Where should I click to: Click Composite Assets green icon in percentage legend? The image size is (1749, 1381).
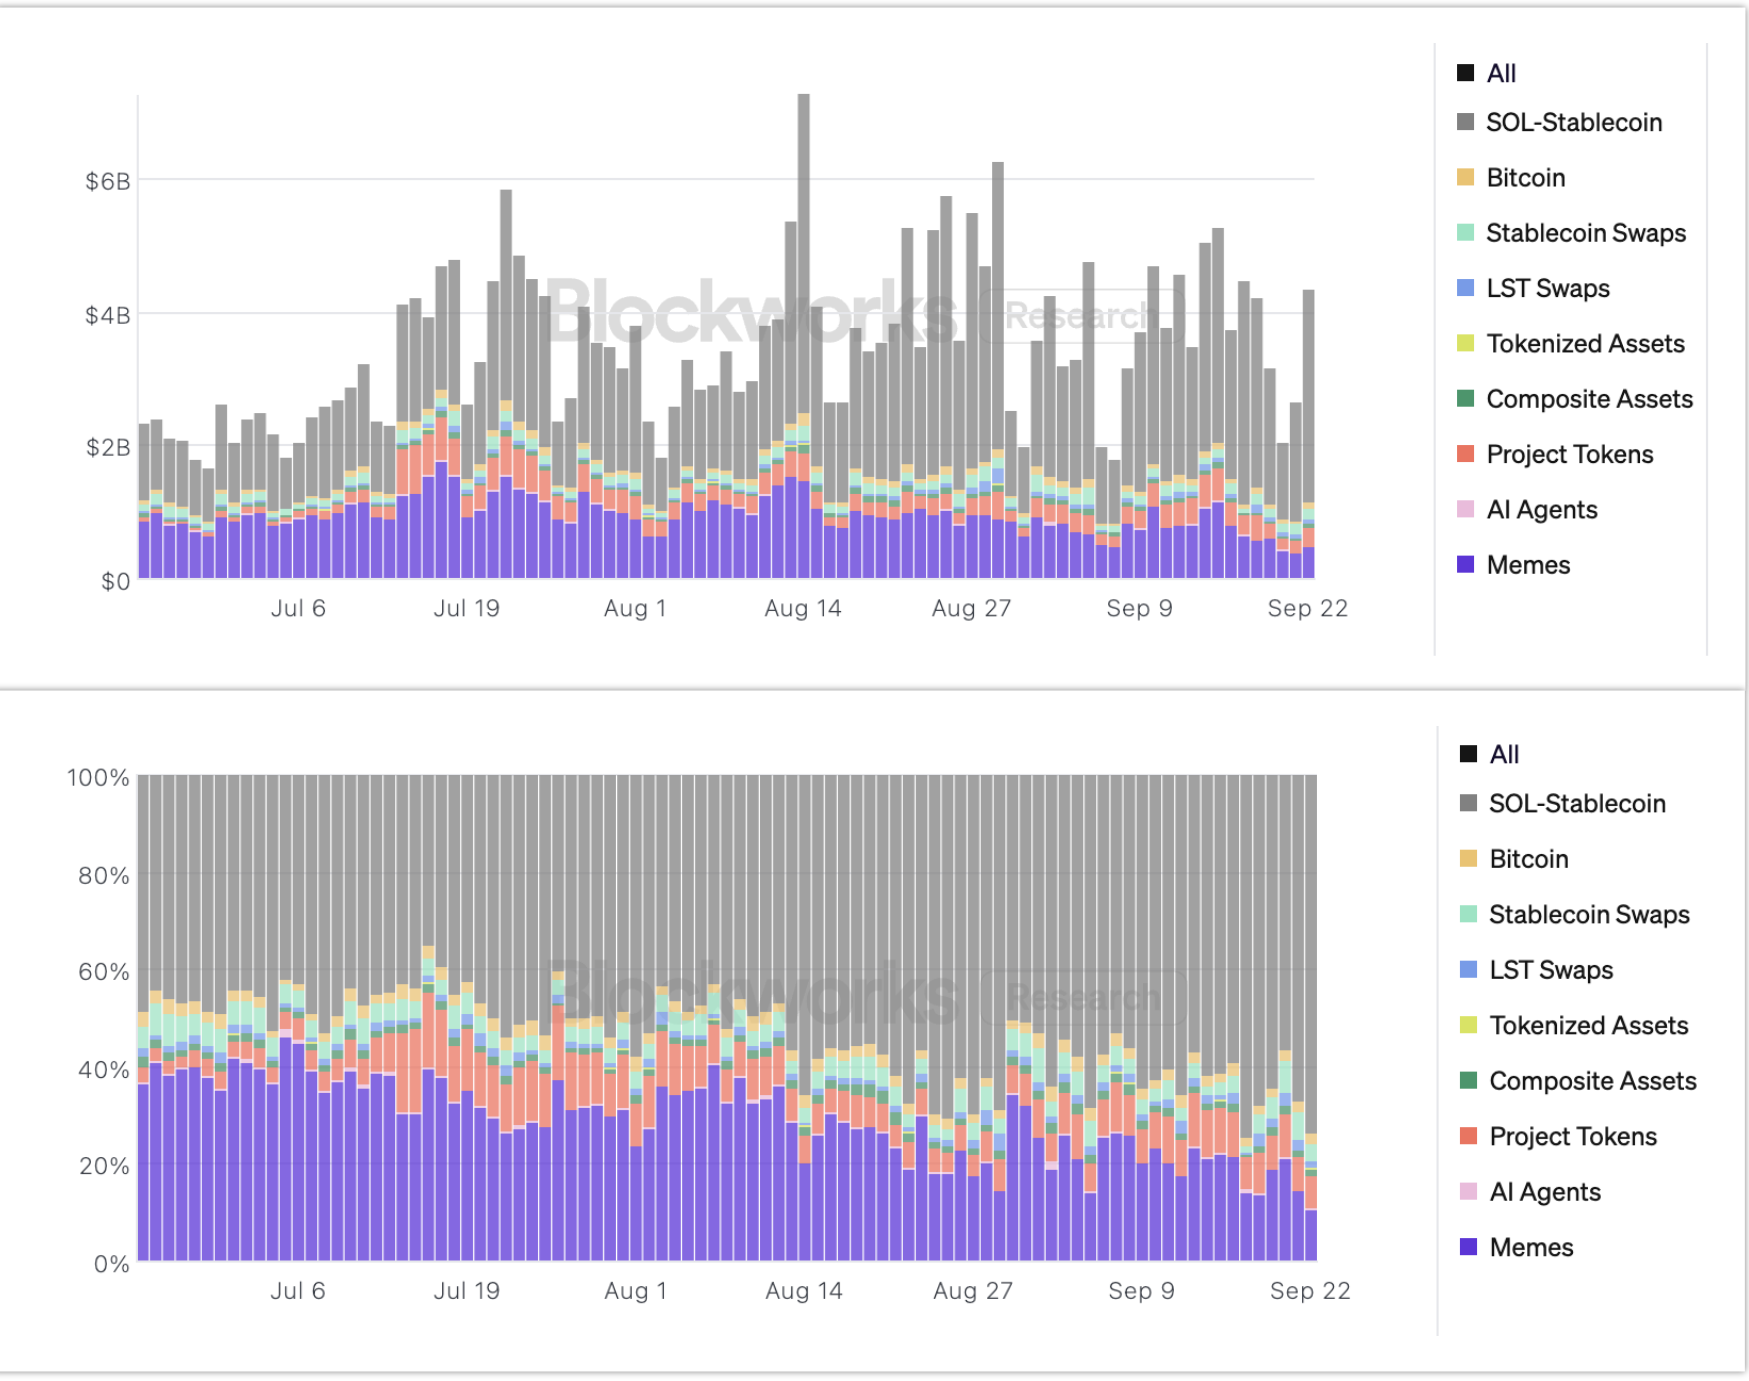point(1468,1081)
